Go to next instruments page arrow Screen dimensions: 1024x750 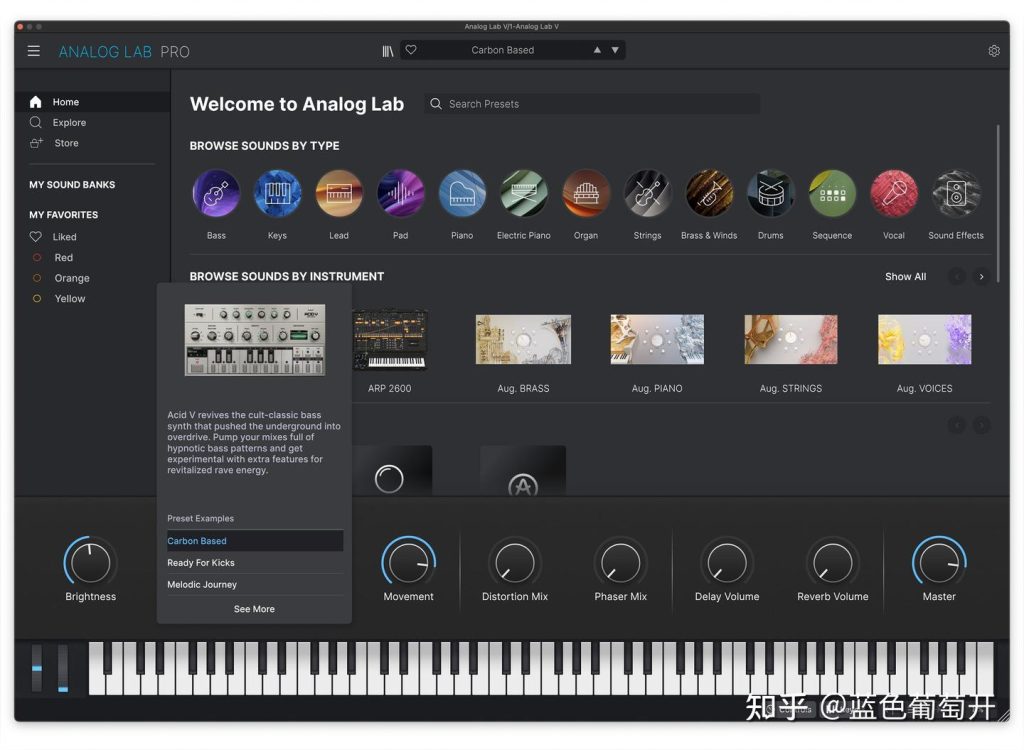coord(981,276)
